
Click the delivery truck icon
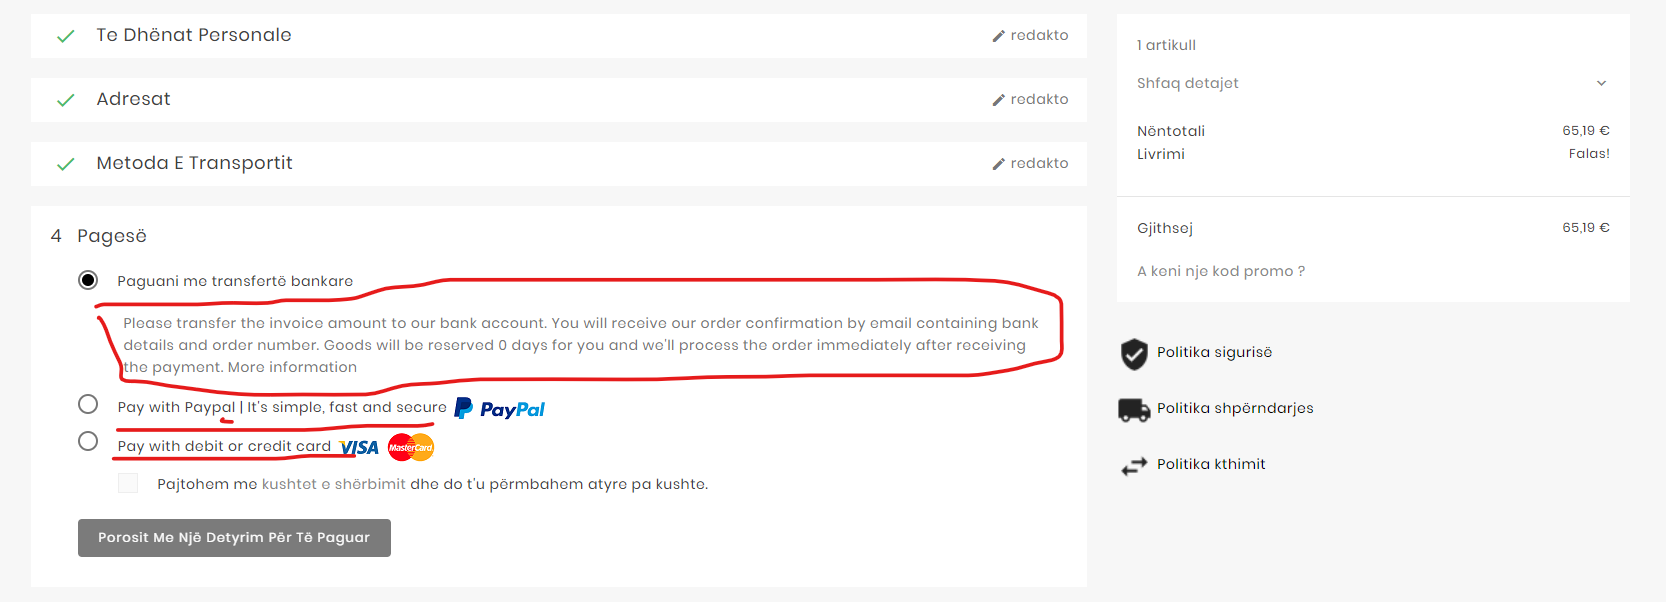pos(1134,409)
